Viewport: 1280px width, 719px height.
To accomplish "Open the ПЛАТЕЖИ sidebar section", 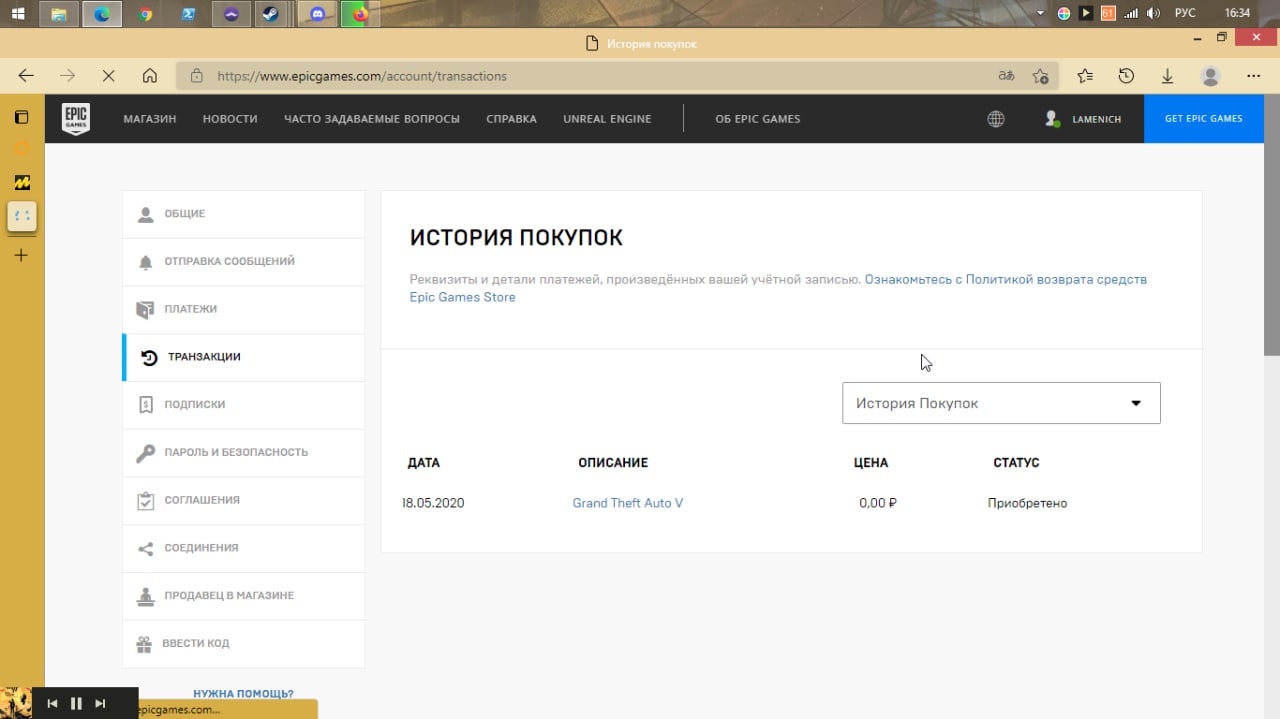I will 244,310.
